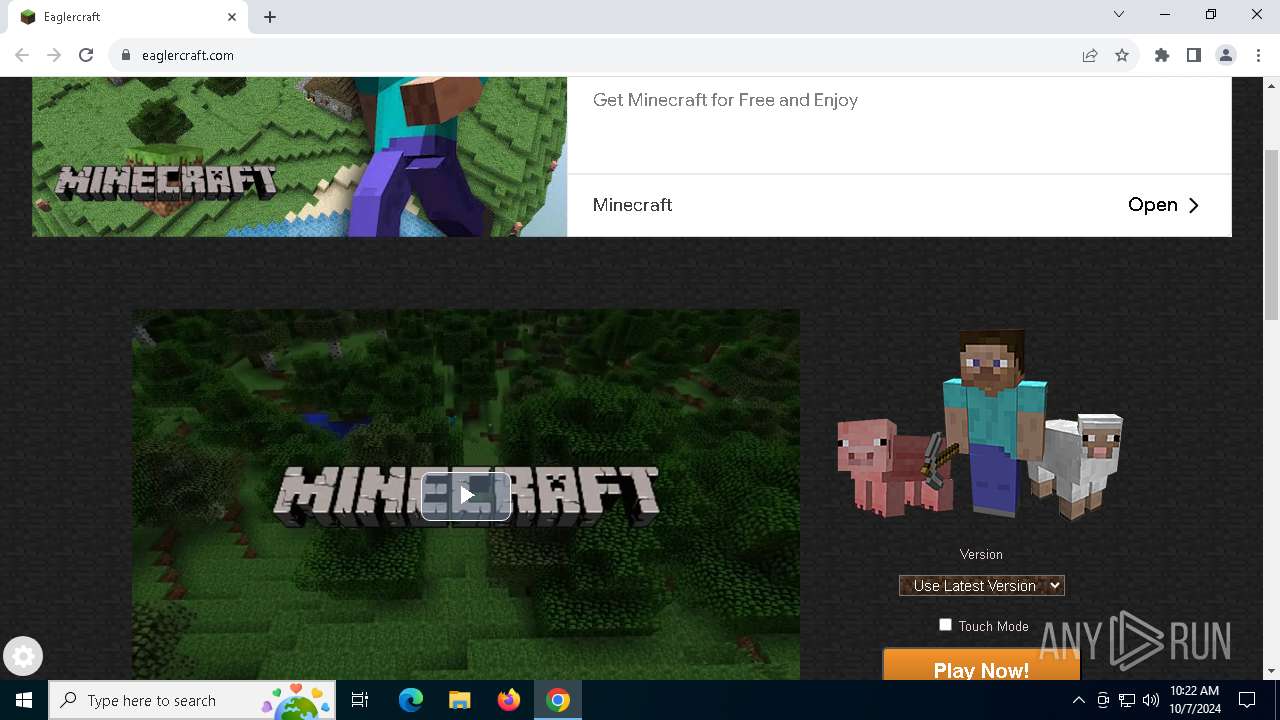View site information lock icon
1280x720 pixels.
coord(126,55)
